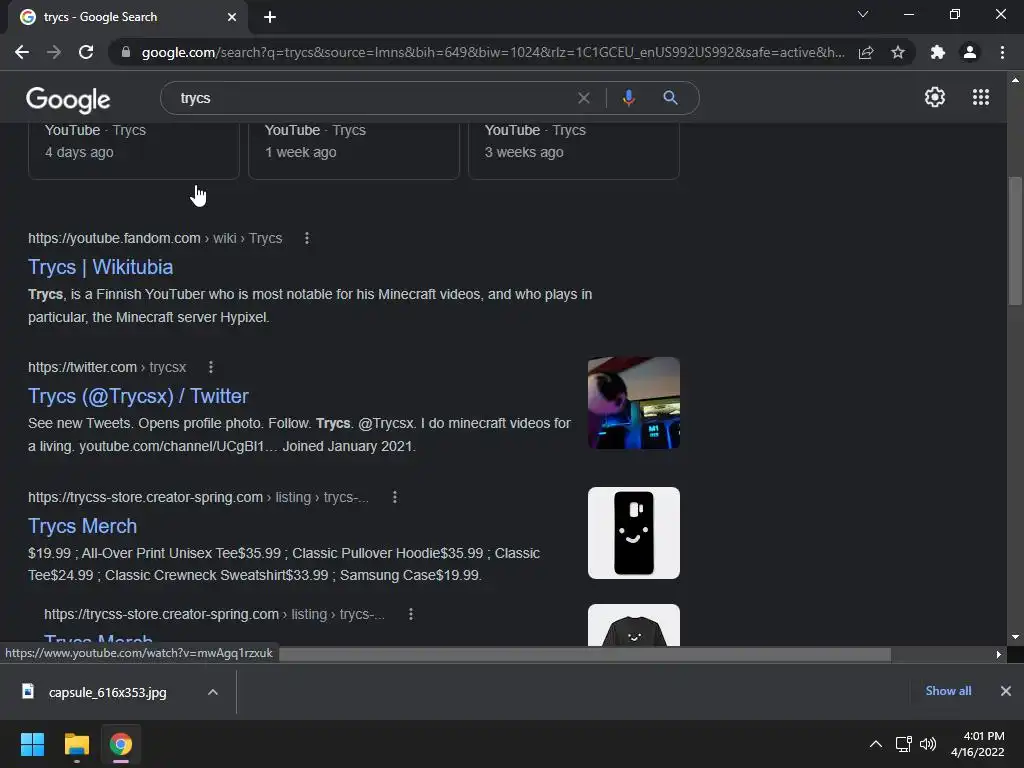Open the clock showing 4:01 PM
The width and height of the screenshot is (1024, 768).
coord(978,744)
